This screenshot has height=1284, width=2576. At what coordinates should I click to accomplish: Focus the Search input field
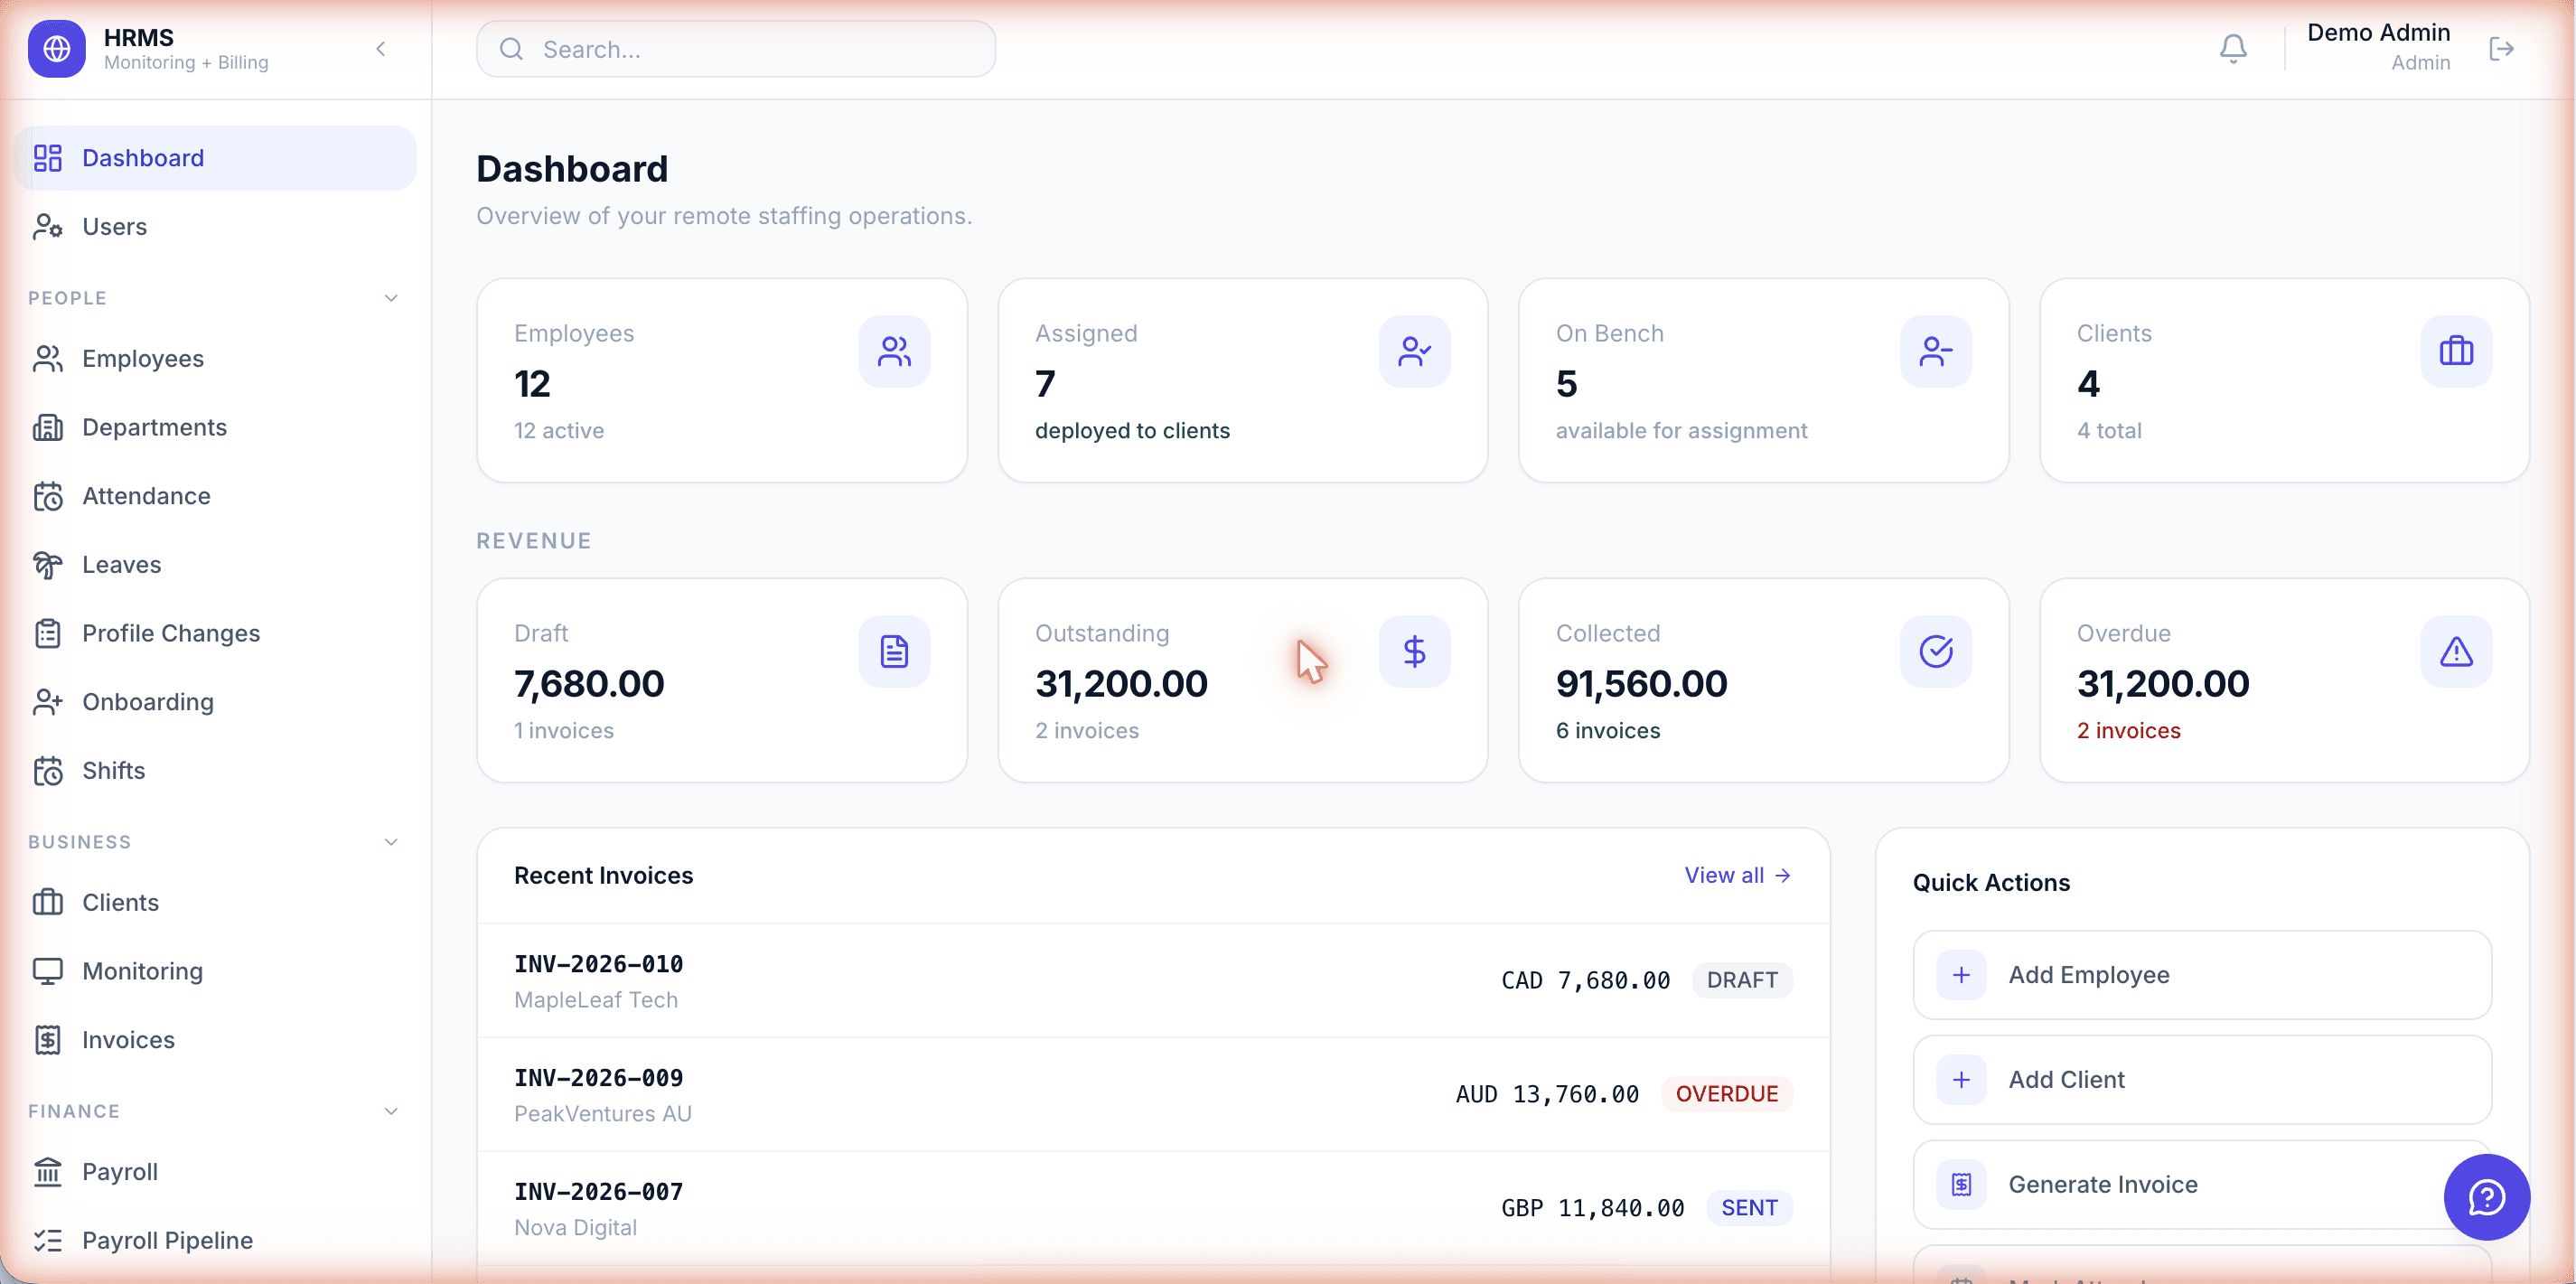pos(736,49)
